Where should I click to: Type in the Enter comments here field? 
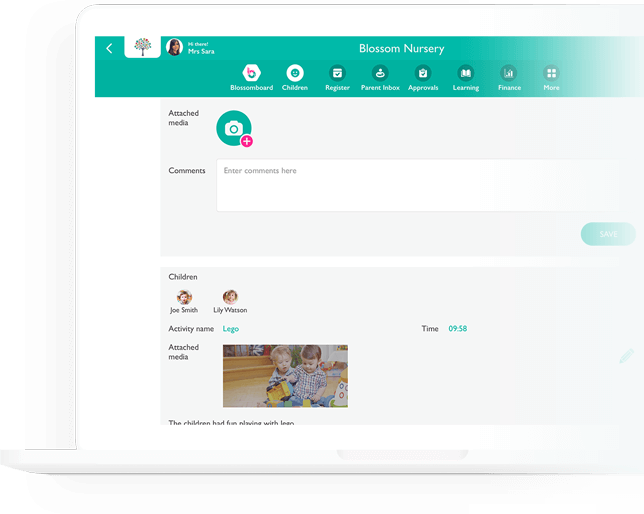point(420,185)
